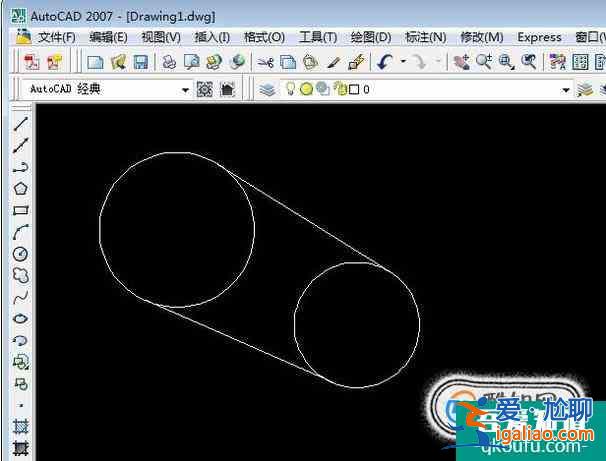Pick the Revision Cloud tool

(x=20, y=275)
